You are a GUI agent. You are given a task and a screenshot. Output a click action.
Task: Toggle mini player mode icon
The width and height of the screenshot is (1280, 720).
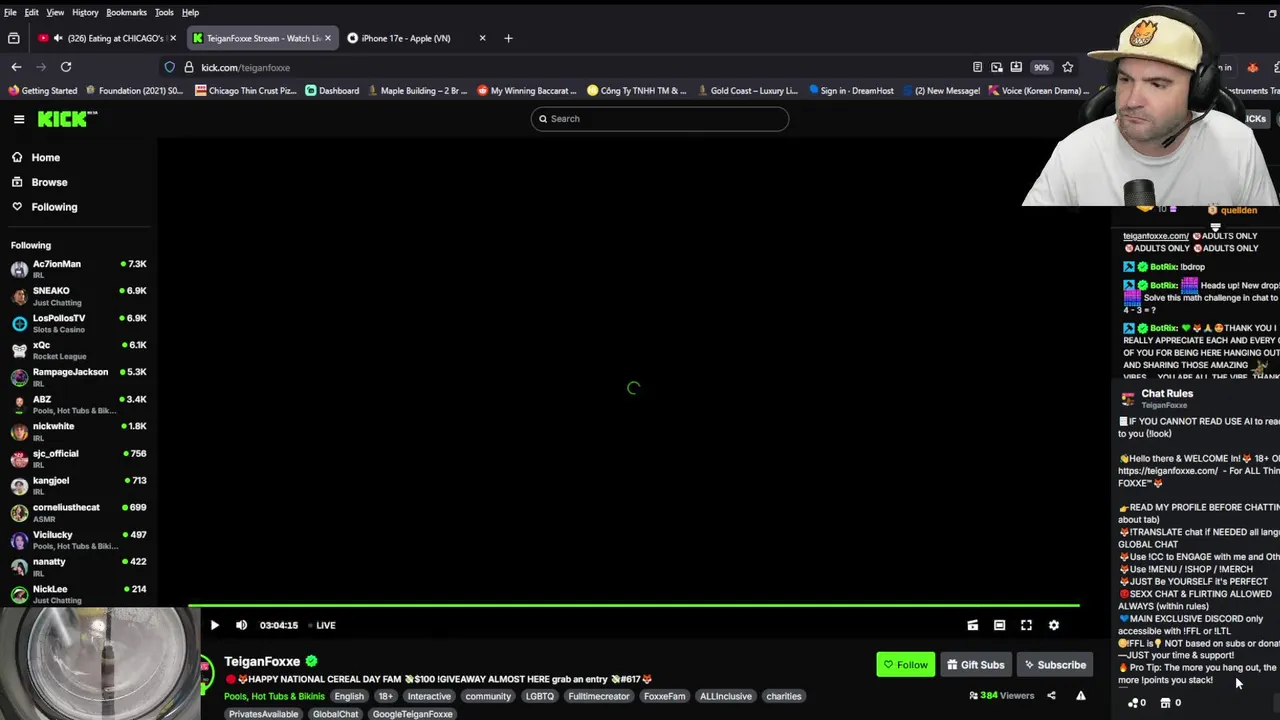(x=972, y=625)
